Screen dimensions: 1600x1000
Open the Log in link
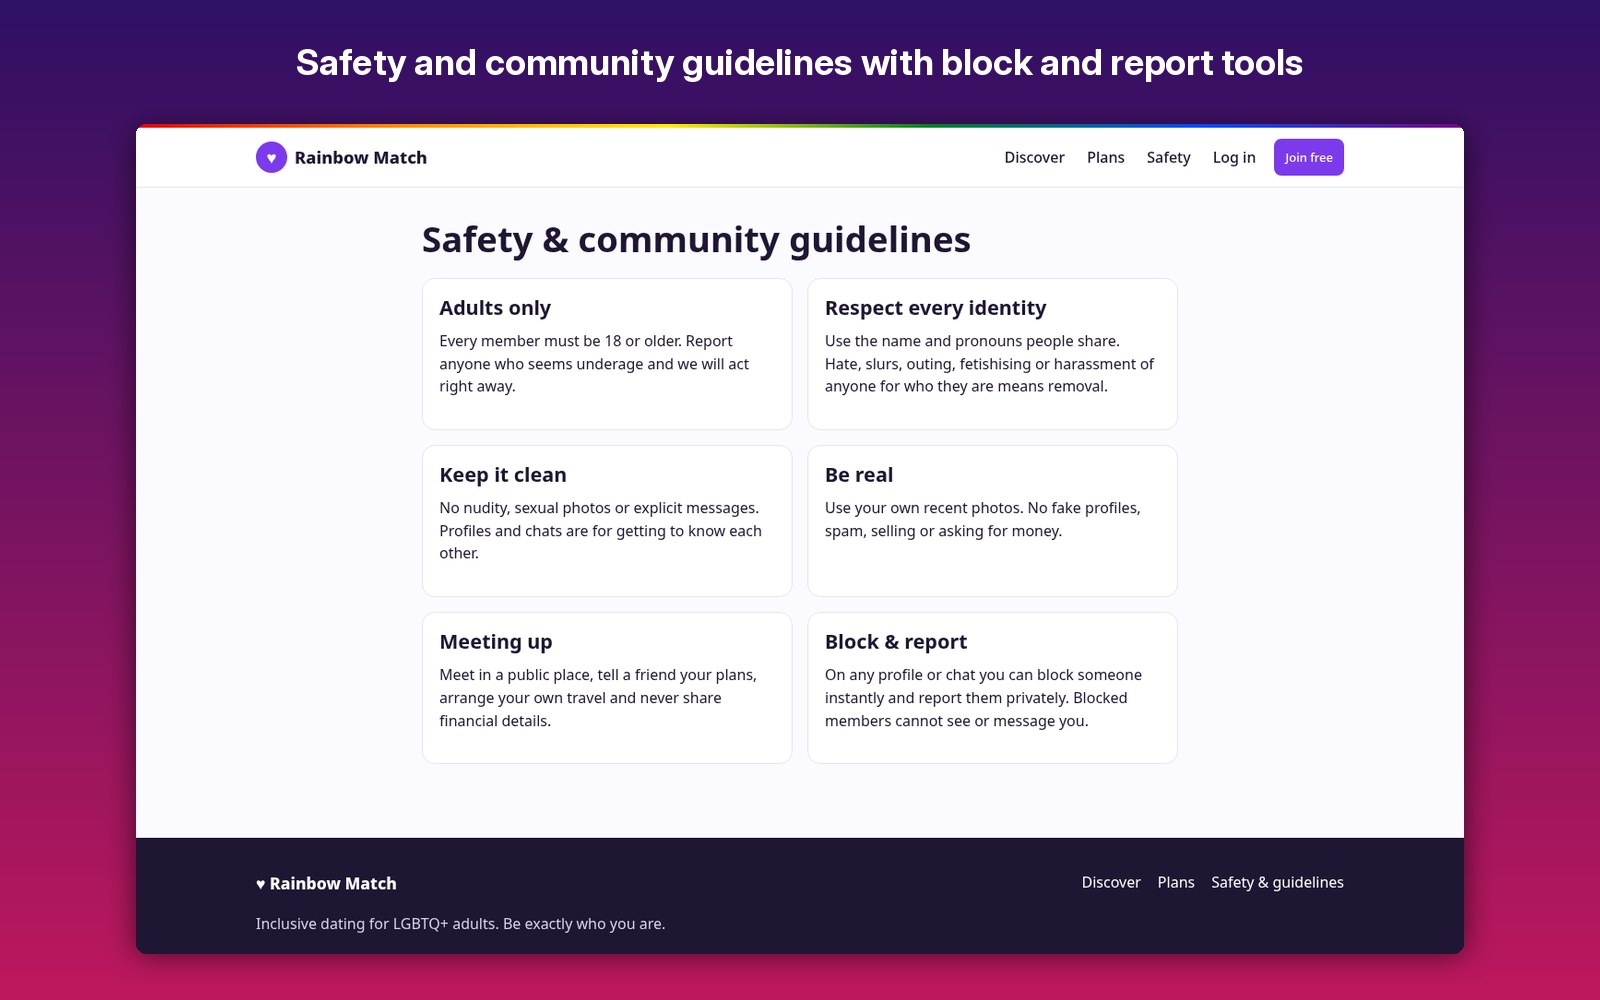tap(1234, 158)
